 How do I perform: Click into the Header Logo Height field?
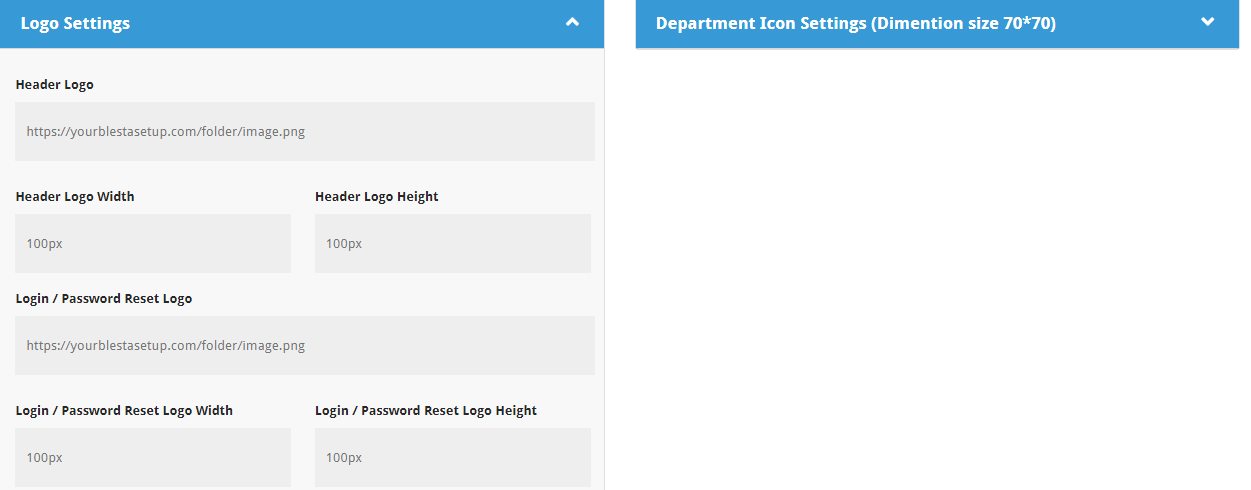point(452,243)
